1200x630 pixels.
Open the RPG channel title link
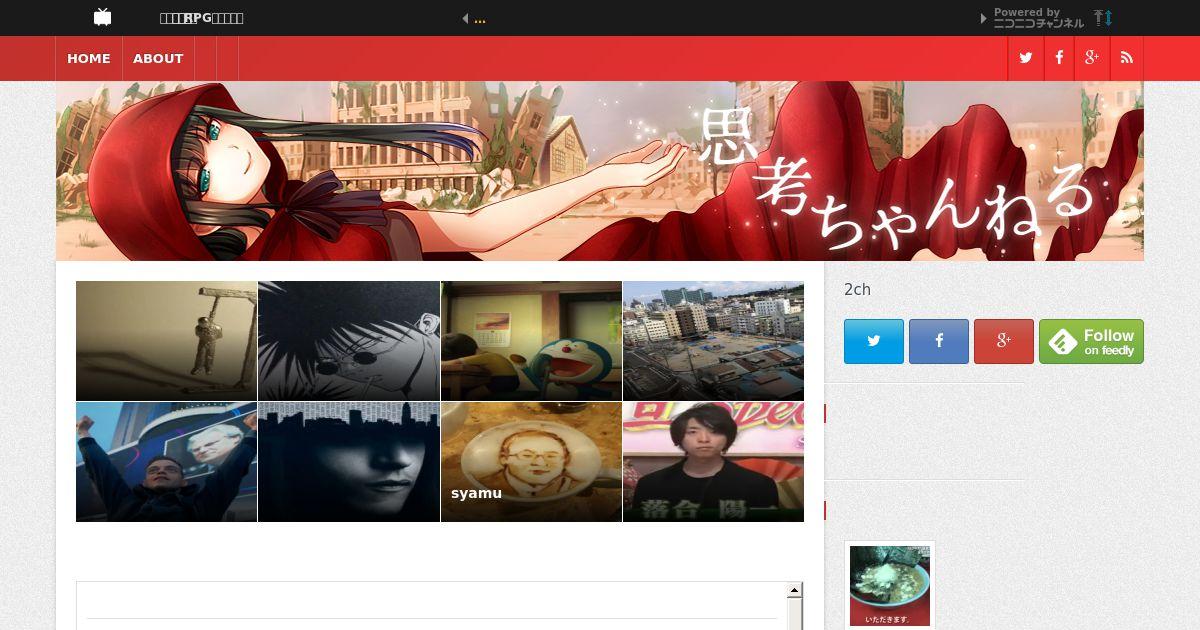[x=201, y=18]
